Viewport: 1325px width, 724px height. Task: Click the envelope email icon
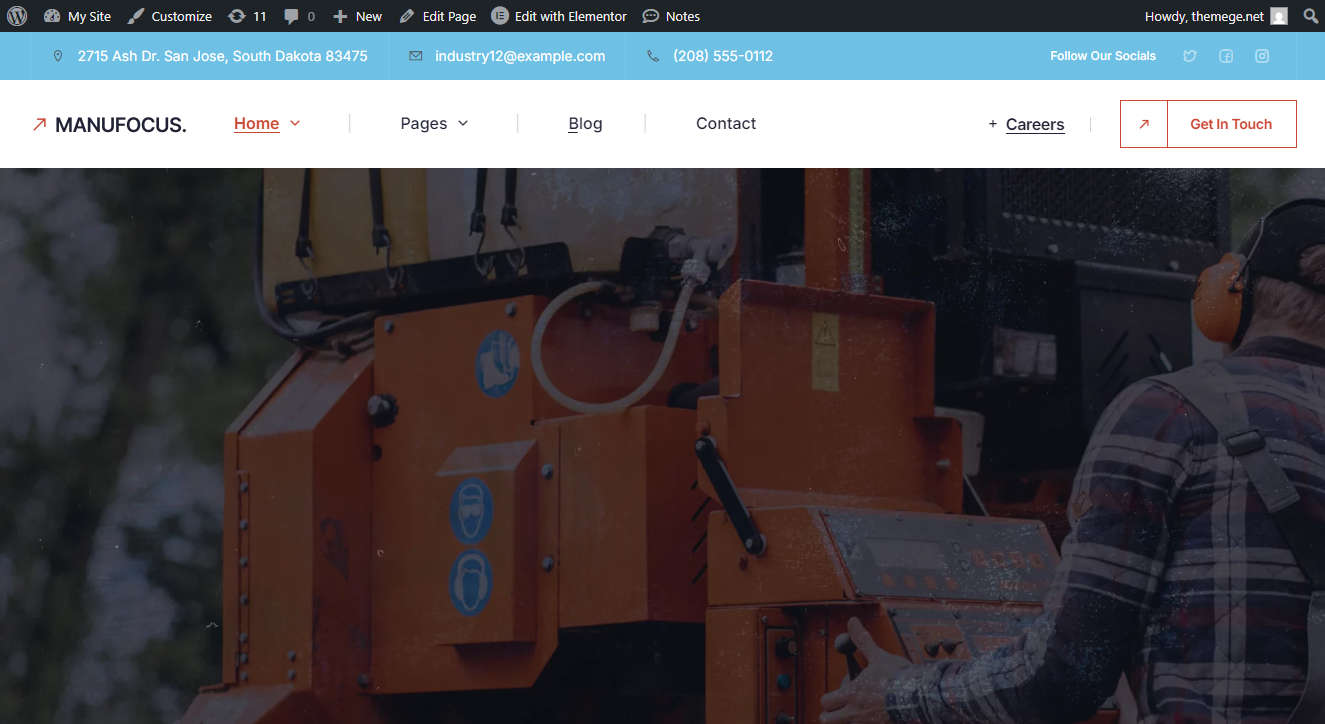tap(416, 56)
